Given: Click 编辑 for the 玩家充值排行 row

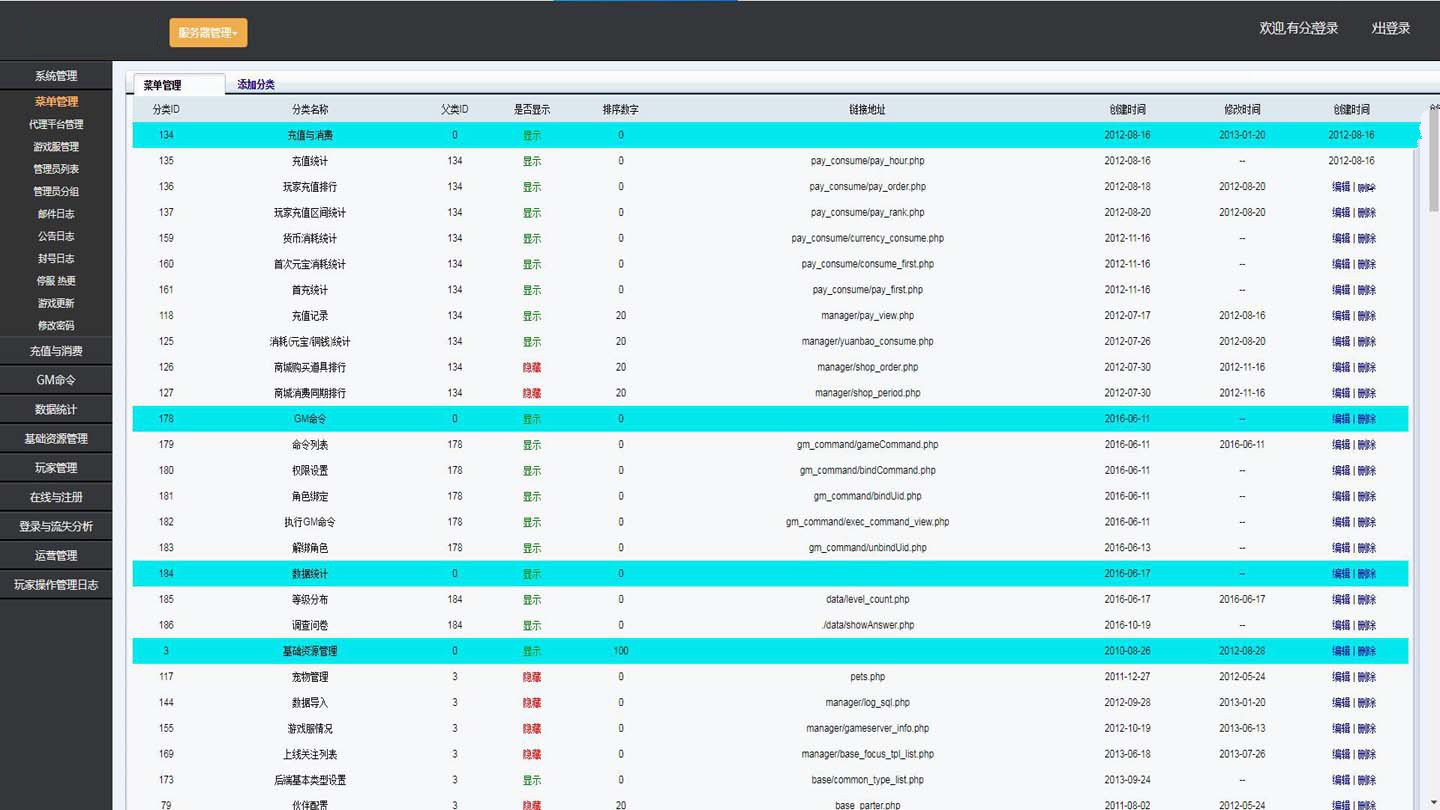Looking at the screenshot, I should coord(1341,187).
